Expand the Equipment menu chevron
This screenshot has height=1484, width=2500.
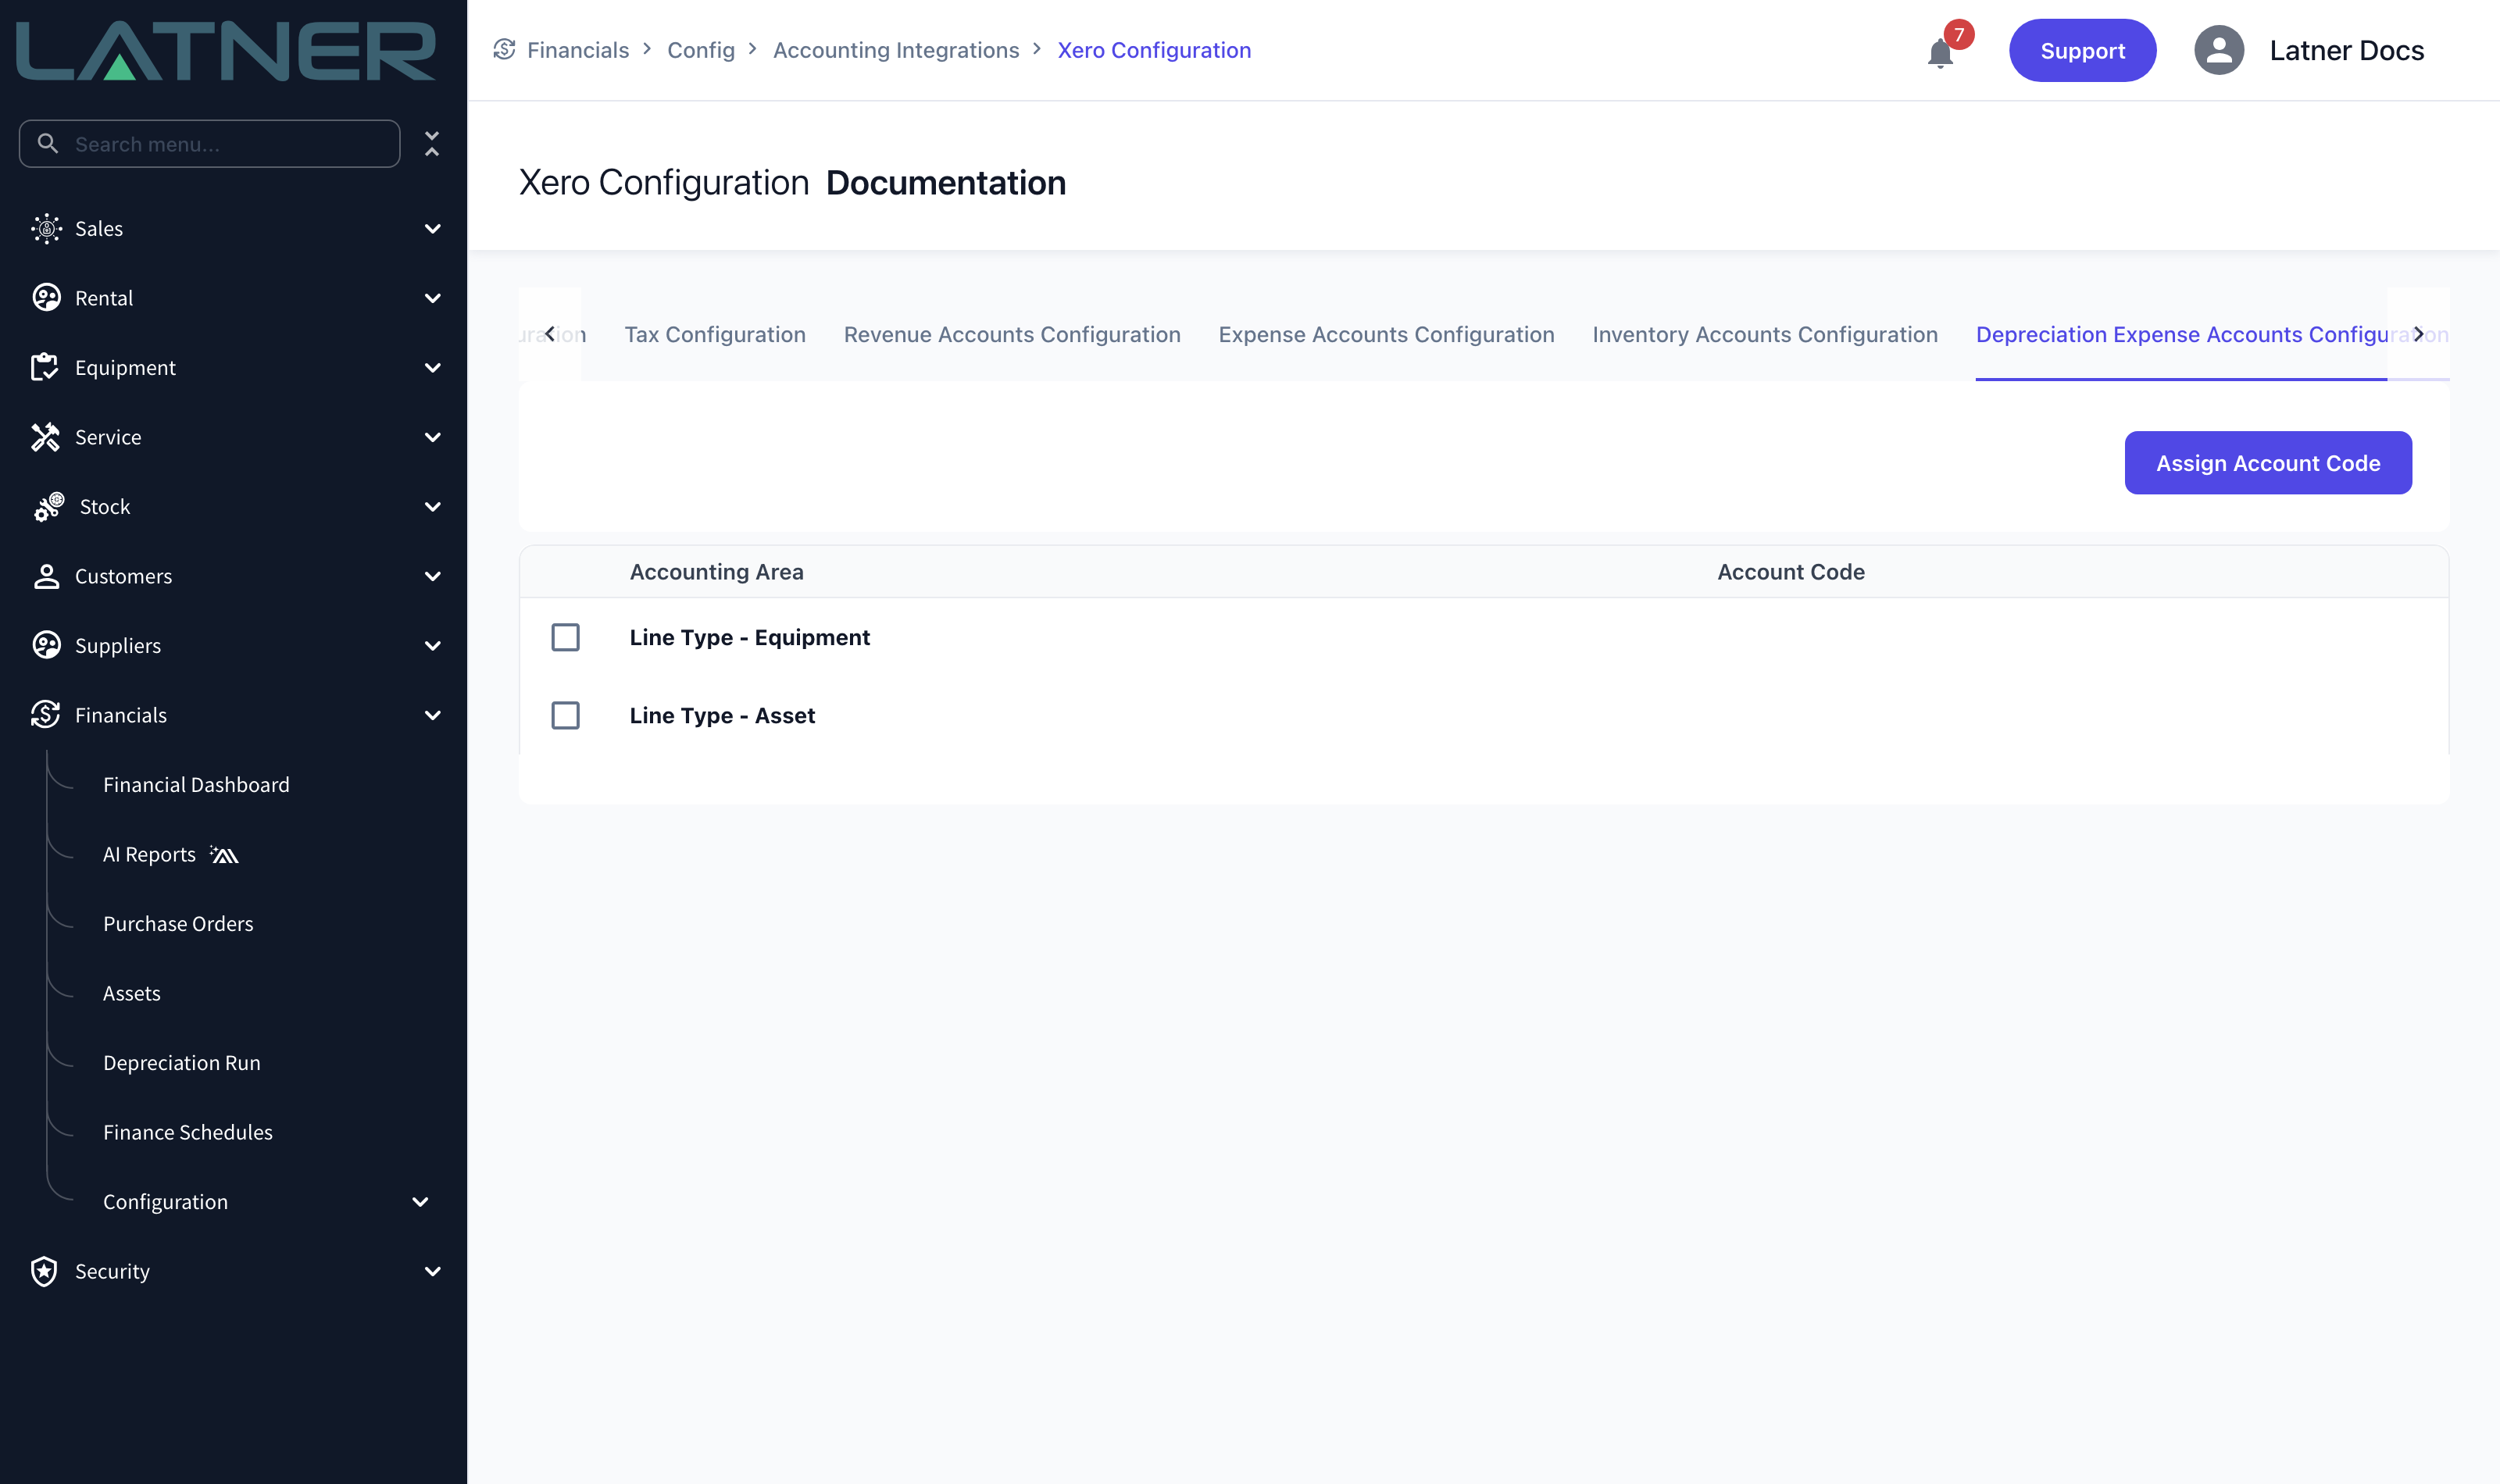[x=433, y=368]
